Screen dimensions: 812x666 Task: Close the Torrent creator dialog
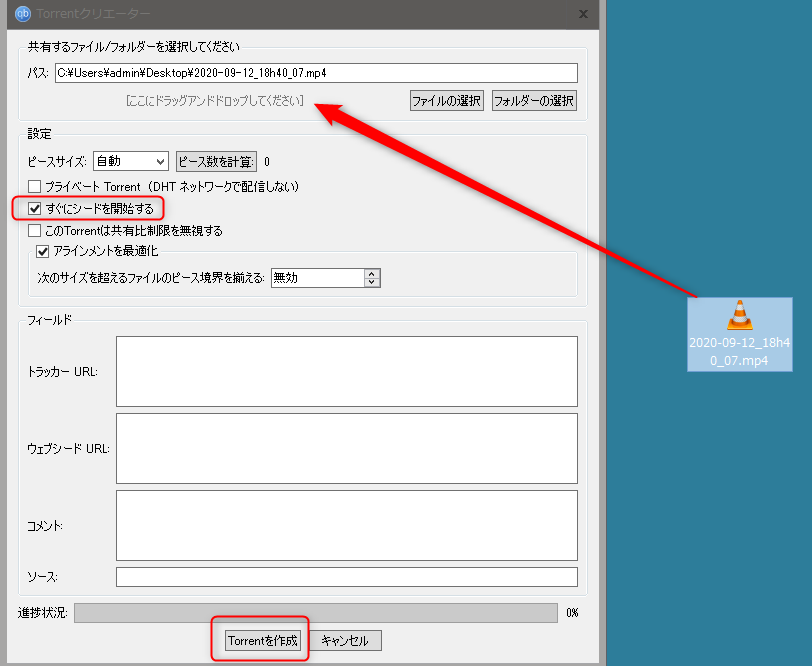[x=584, y=14]
